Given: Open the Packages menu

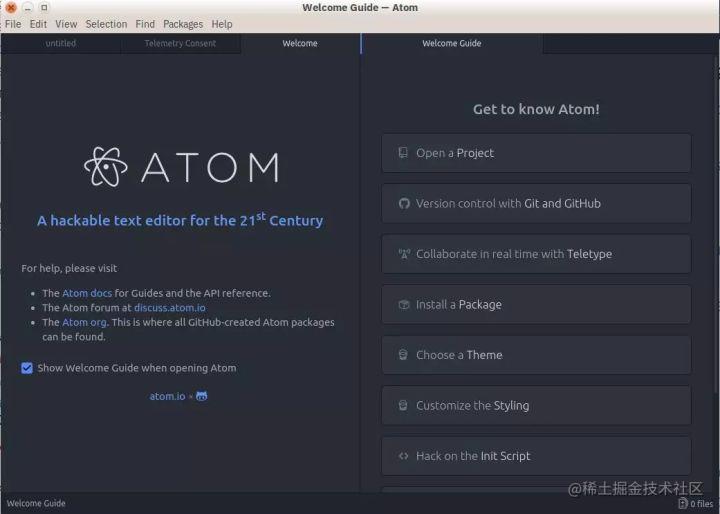Looking at the screenshot, I should (183, 24).
